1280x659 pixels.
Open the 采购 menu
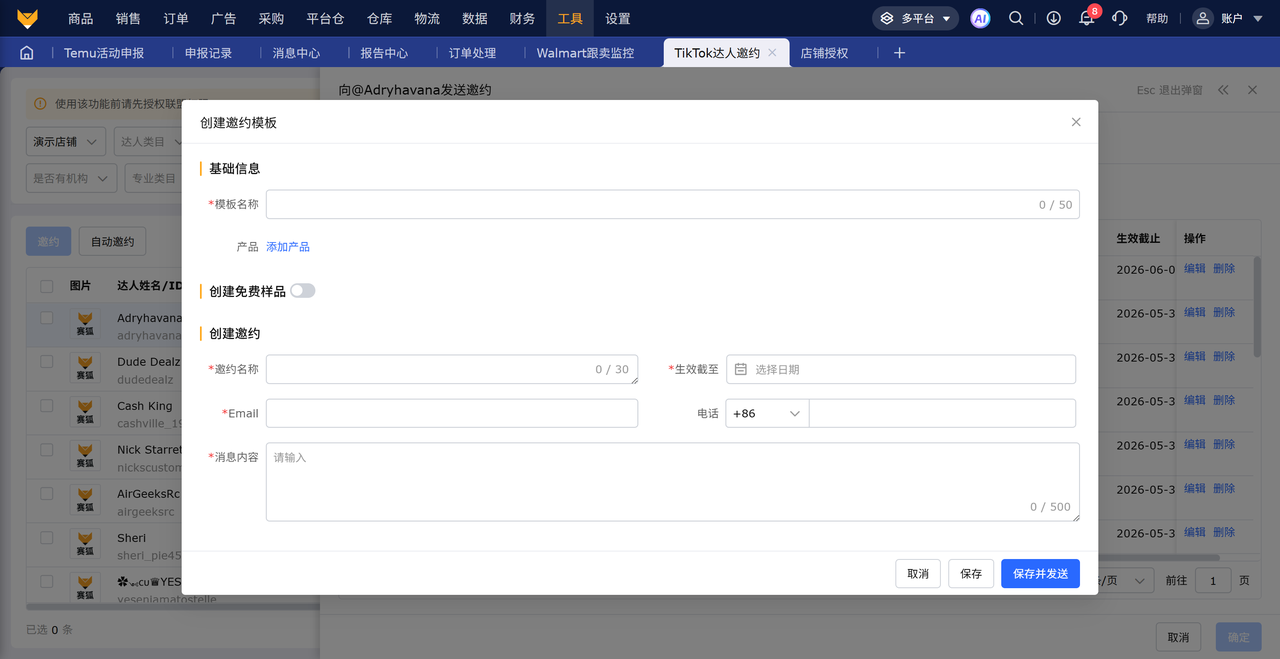(x=271, y=18)
